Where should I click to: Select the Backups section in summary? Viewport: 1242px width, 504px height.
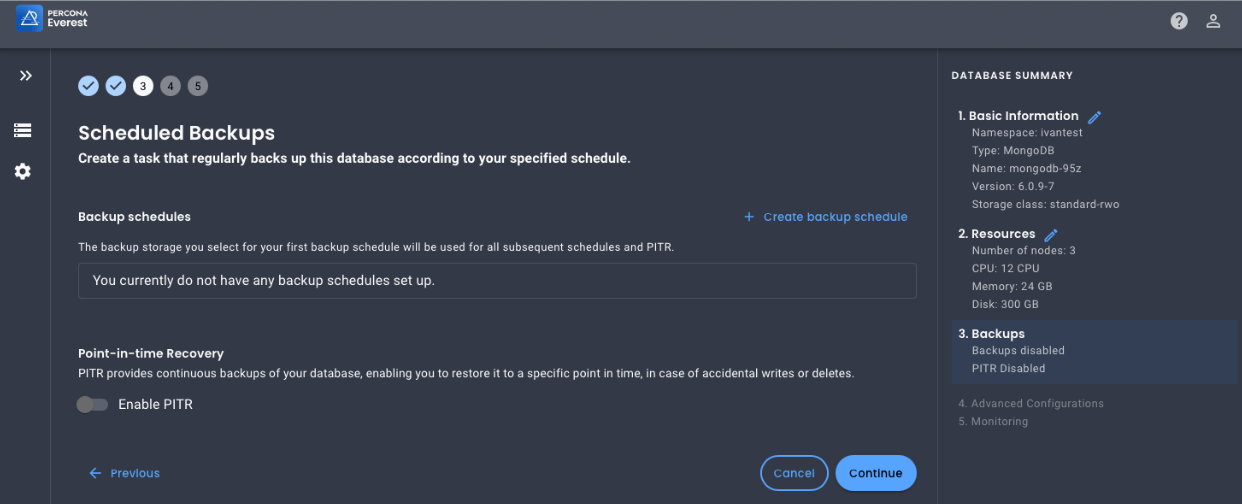pyautogui.click(x=1094, y=351)
